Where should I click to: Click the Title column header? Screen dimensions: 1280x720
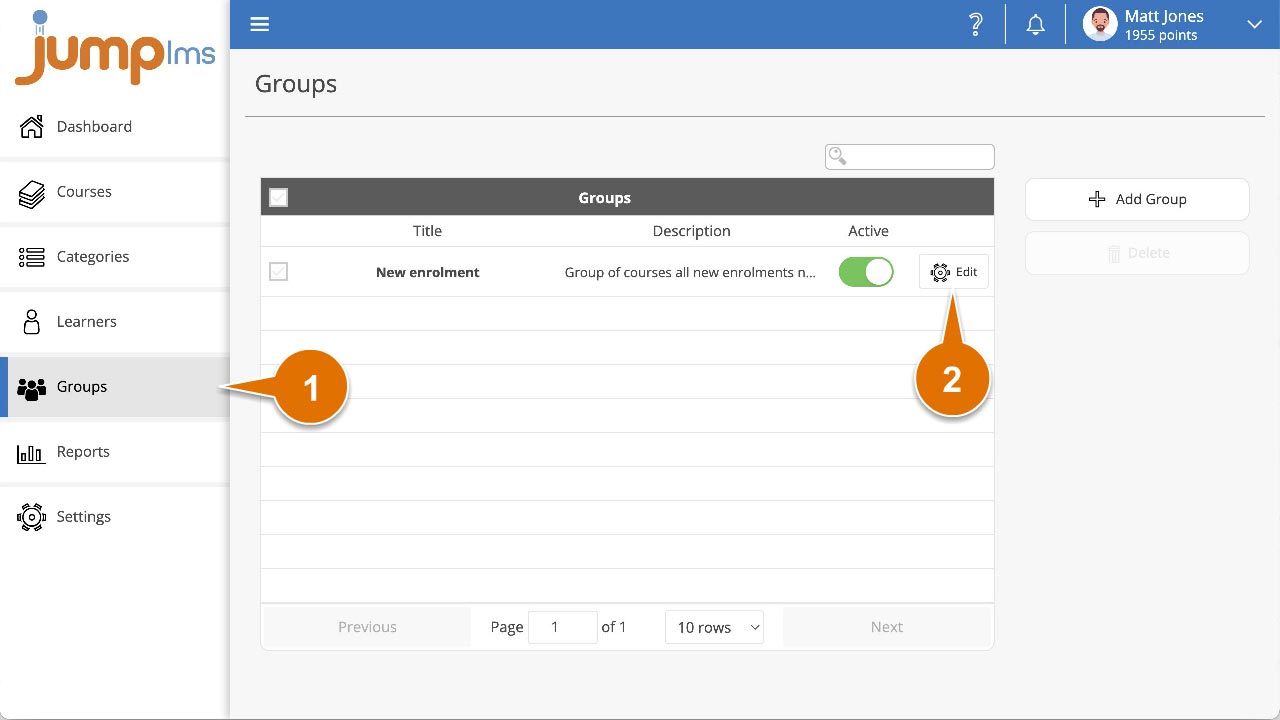coord(427,231)
